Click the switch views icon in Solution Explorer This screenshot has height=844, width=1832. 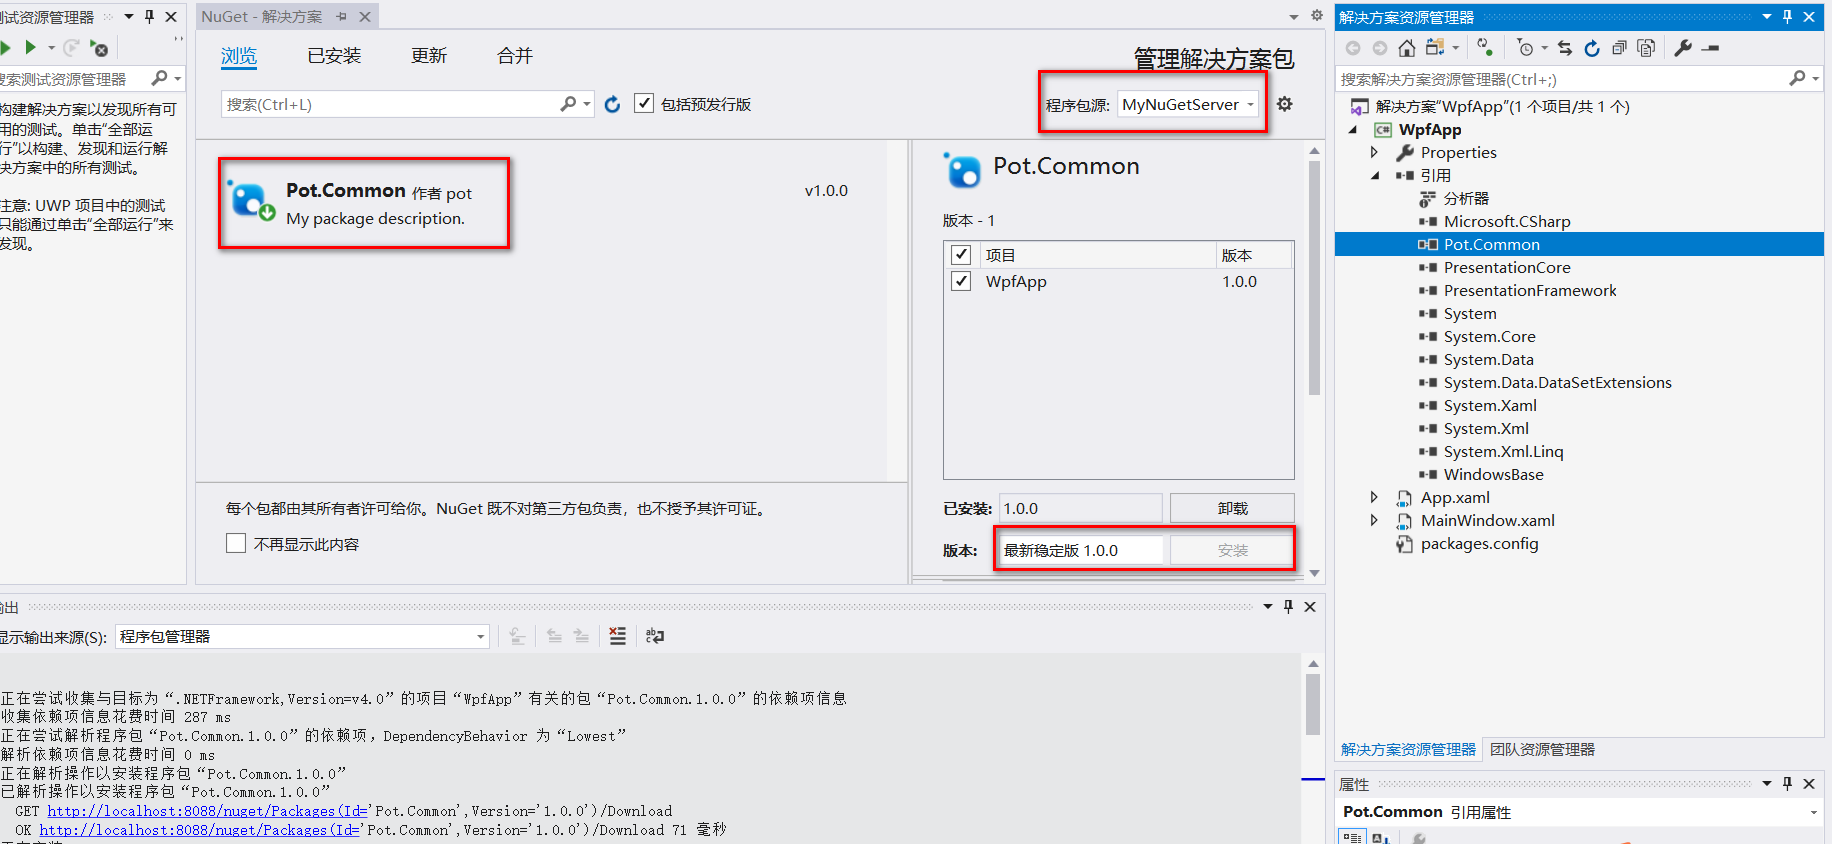click(x=1435, y=48)
